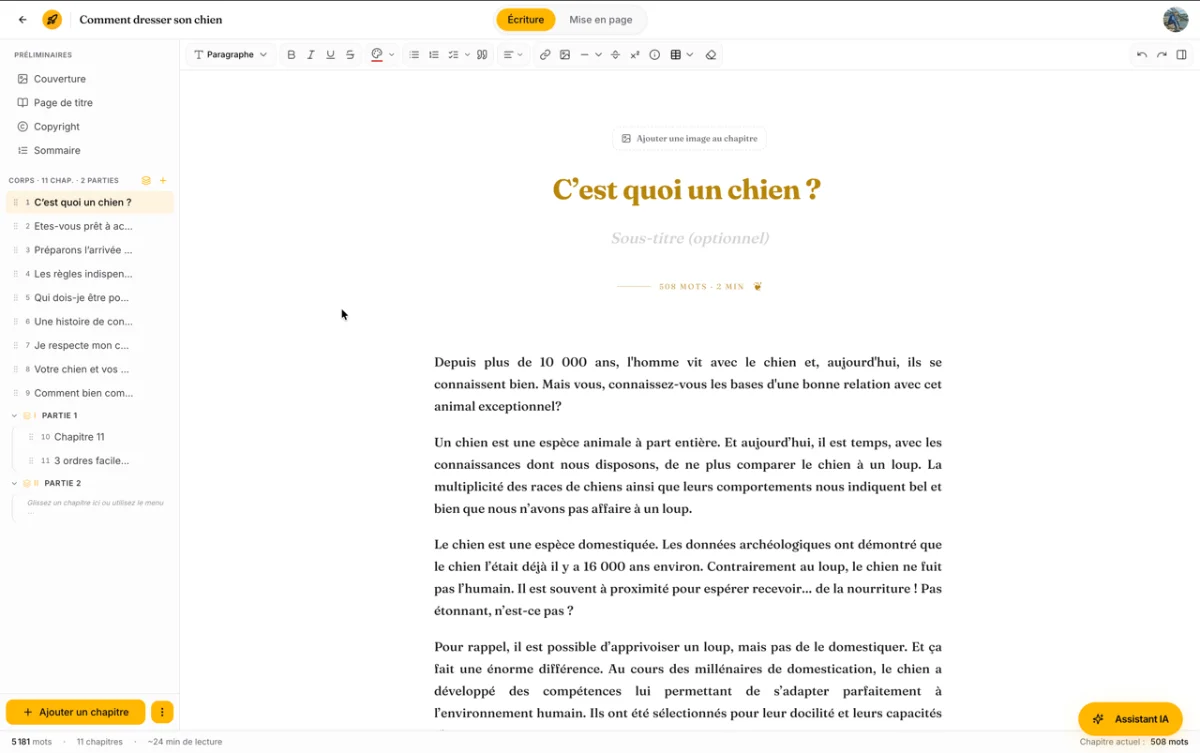This screenshot has width=1200, height=753.
Task: Click the bee icon next to word count
Action: [758, 287]
